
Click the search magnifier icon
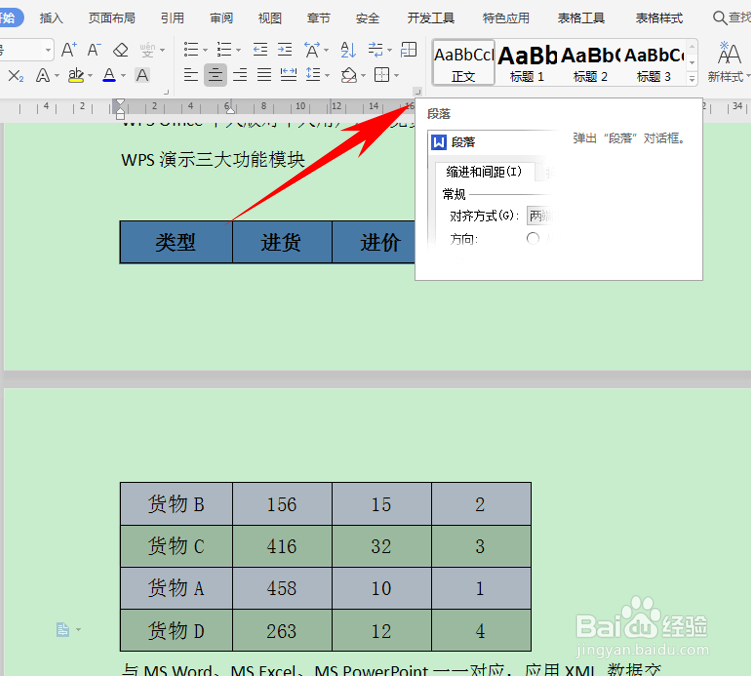click(719, 18)
